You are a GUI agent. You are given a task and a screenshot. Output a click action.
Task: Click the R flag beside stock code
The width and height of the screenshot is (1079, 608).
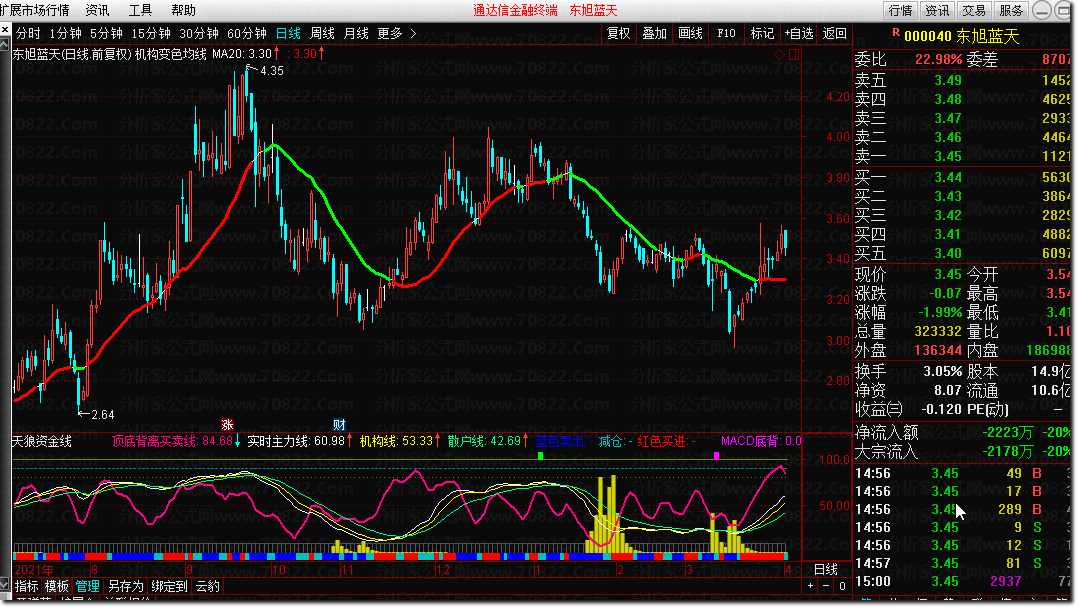896,32
